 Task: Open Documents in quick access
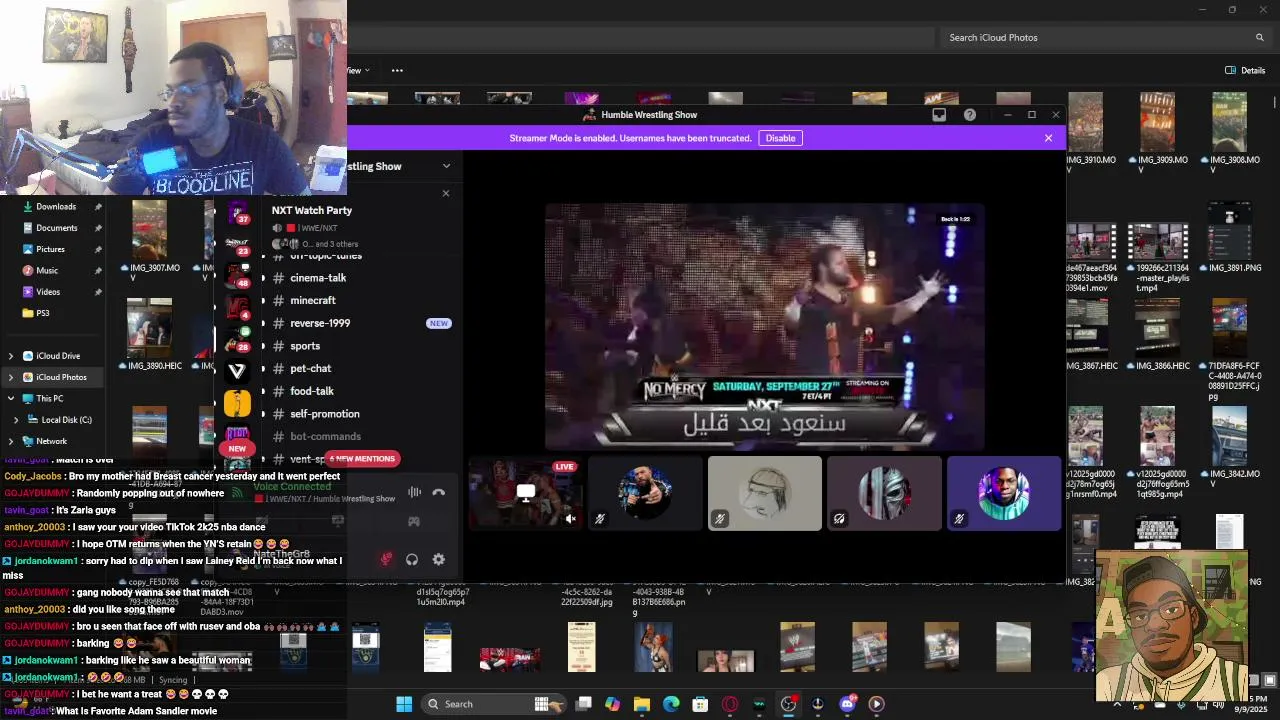click(x=56, y=228)
